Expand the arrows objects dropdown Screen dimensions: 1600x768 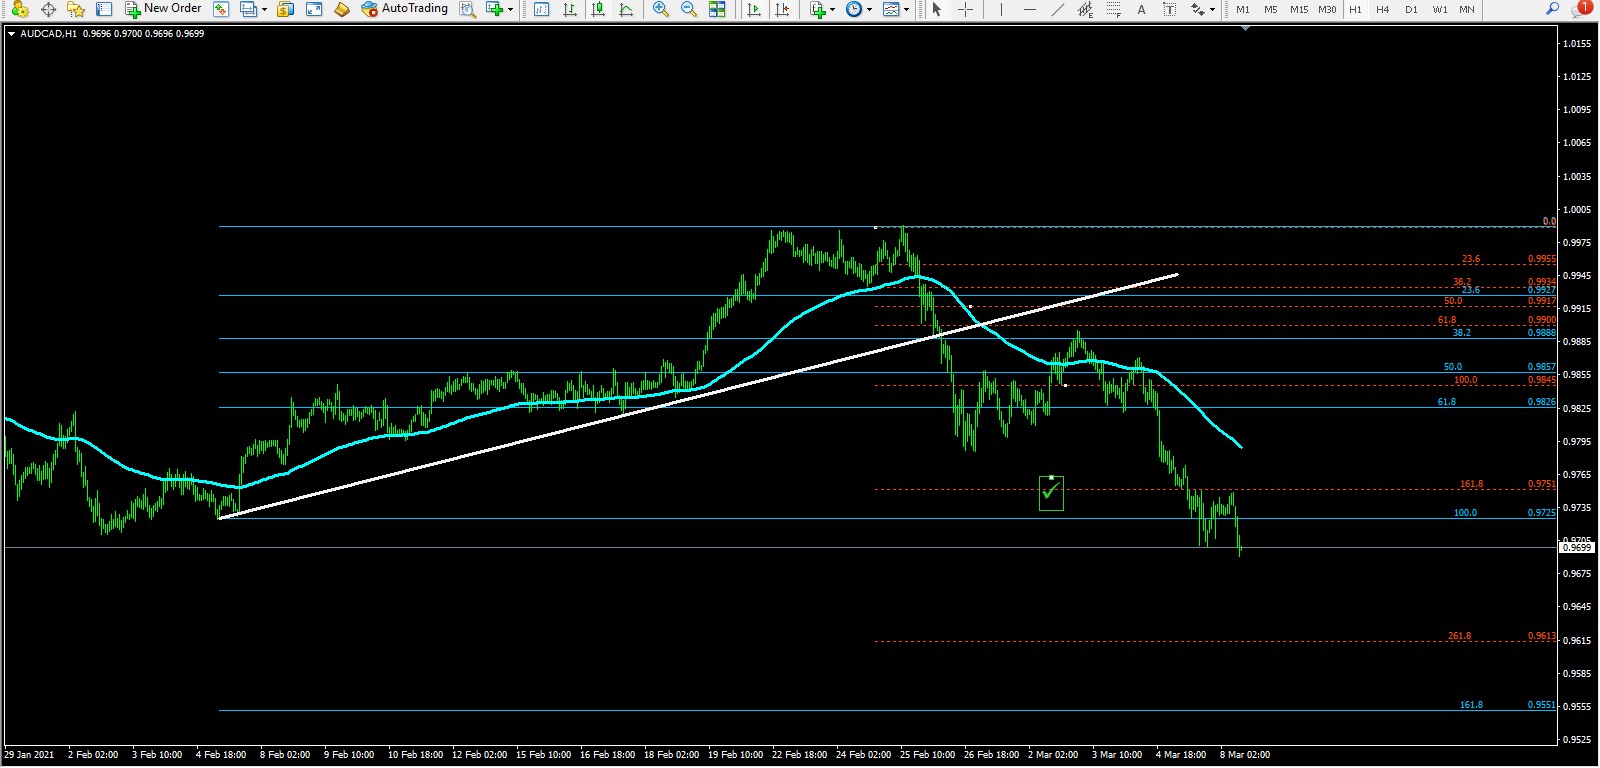click(1212, 9)
